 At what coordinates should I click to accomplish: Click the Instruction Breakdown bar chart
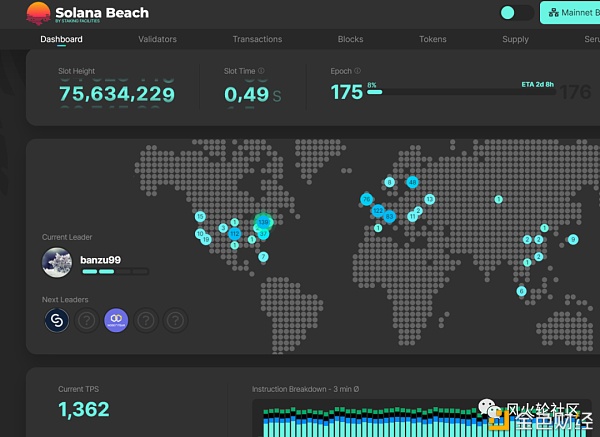tap(400, 420)
